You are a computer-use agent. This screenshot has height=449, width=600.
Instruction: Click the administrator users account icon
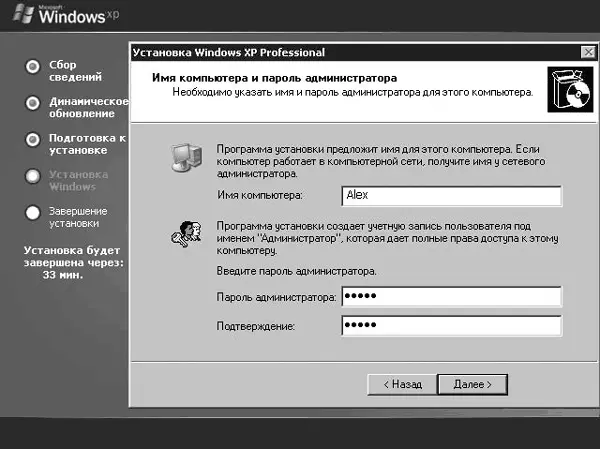(x=185, y=235)
